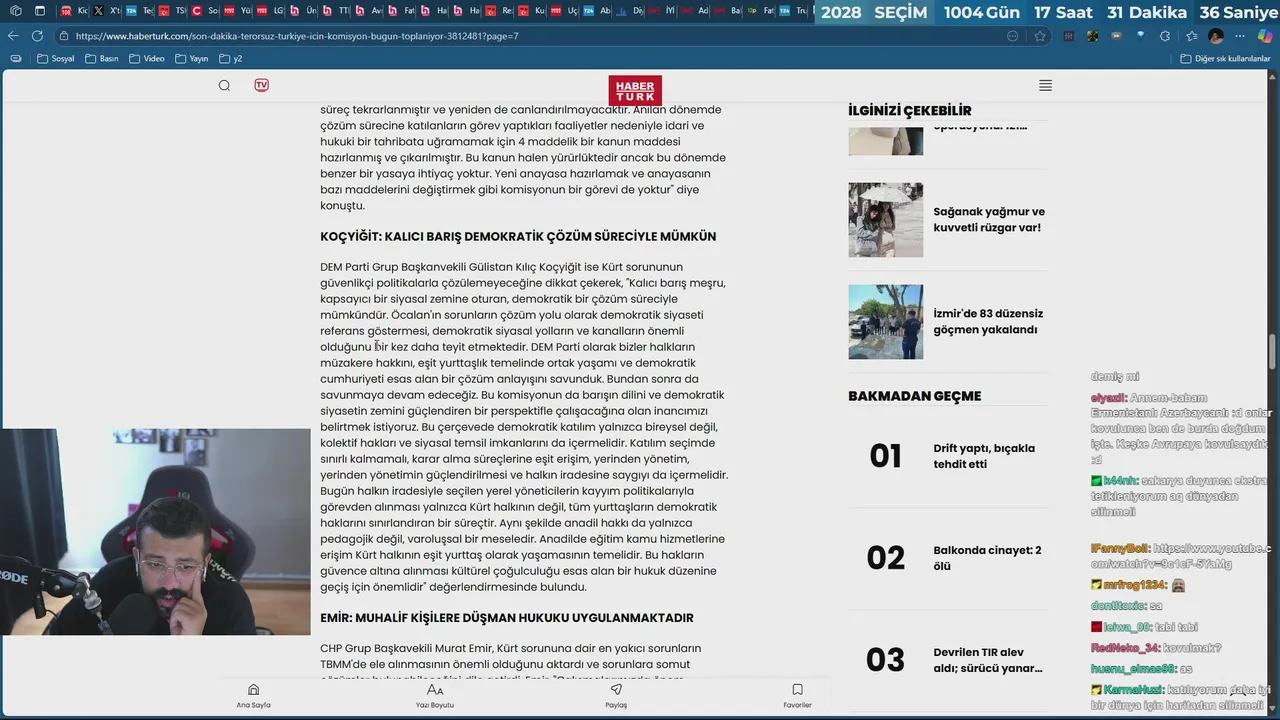Viewport: 1280px width, 720px height.
Task: Open Edge Settings and more menu
Action: click(1240, 36)
